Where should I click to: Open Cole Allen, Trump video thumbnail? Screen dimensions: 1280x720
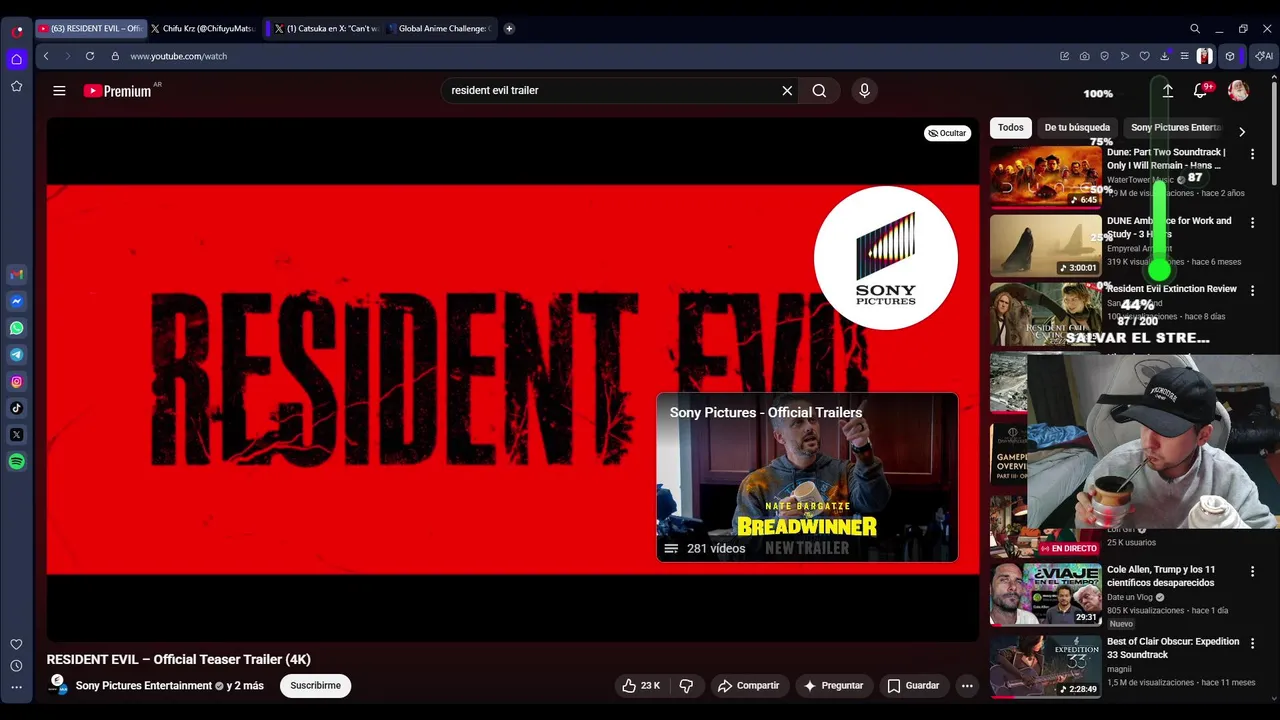pos(1046,595)
